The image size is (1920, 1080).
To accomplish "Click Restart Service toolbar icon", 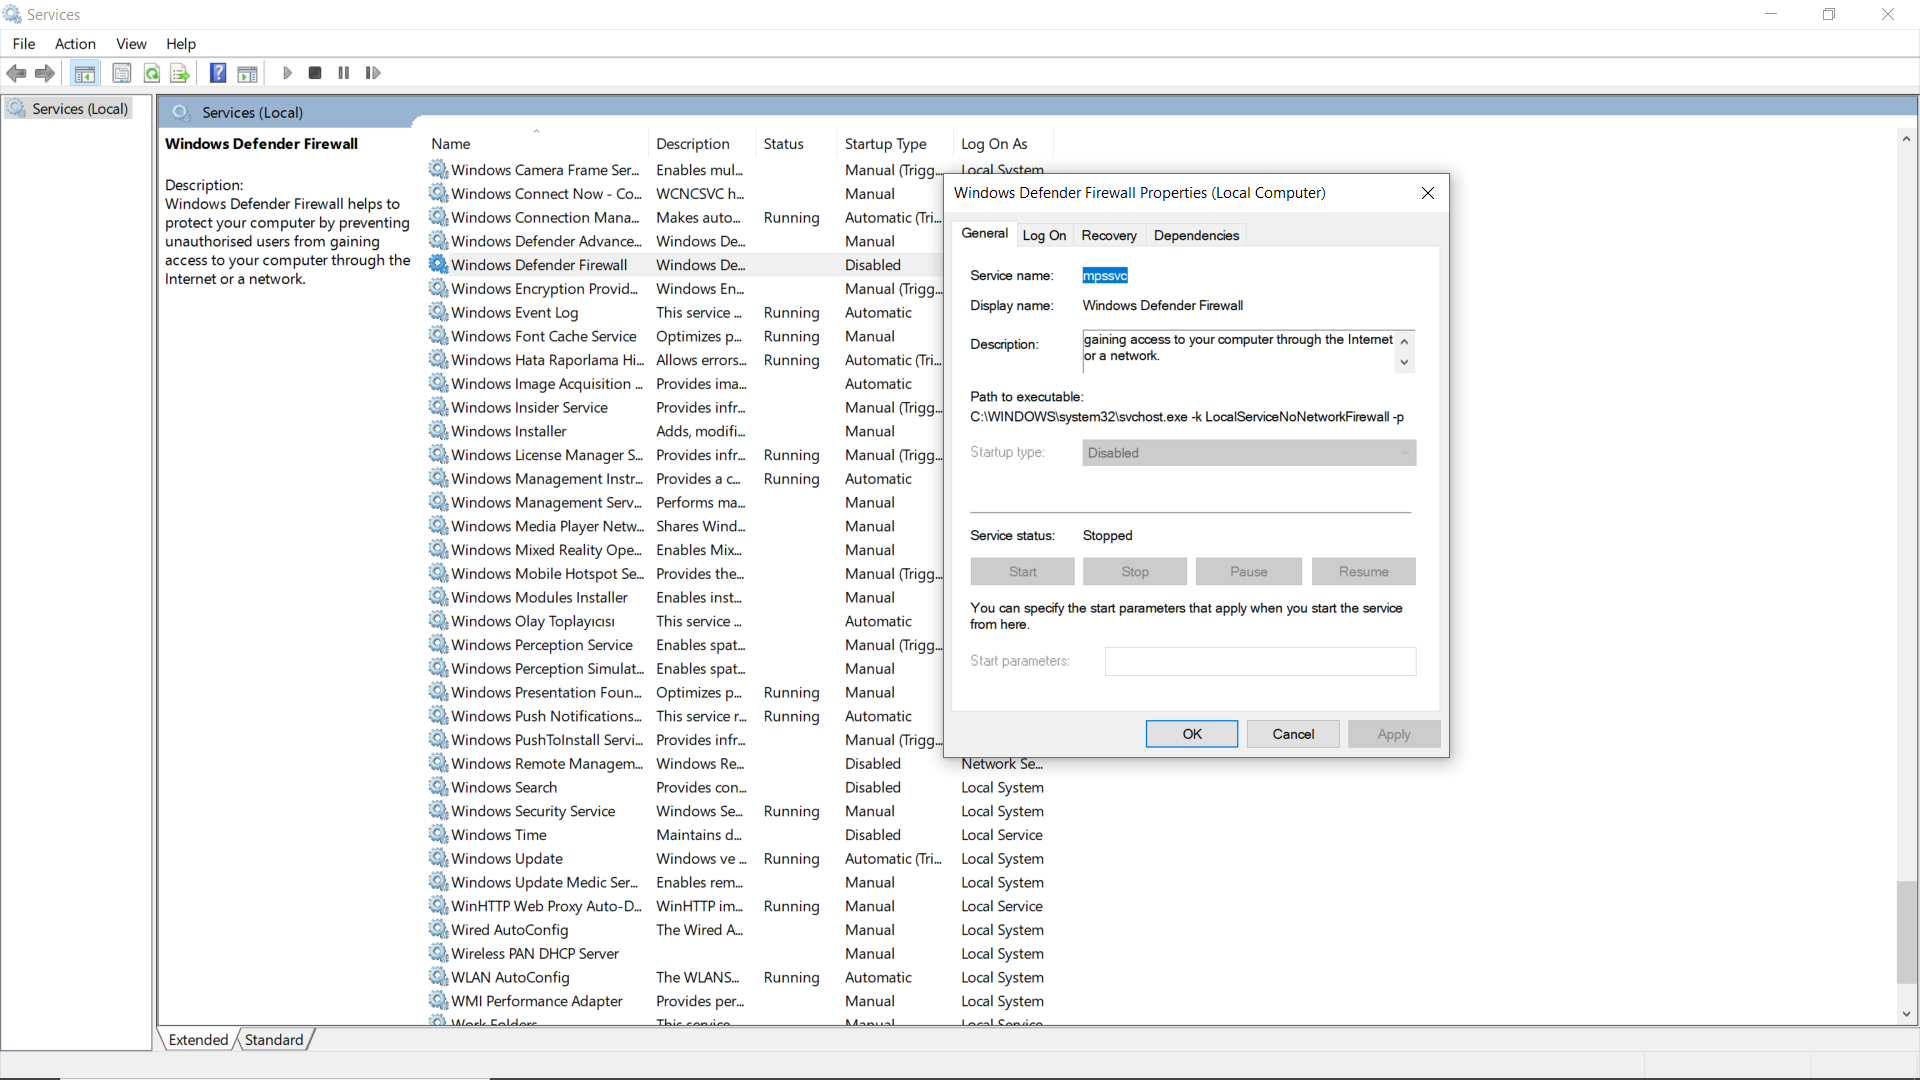I will point(373,73).
